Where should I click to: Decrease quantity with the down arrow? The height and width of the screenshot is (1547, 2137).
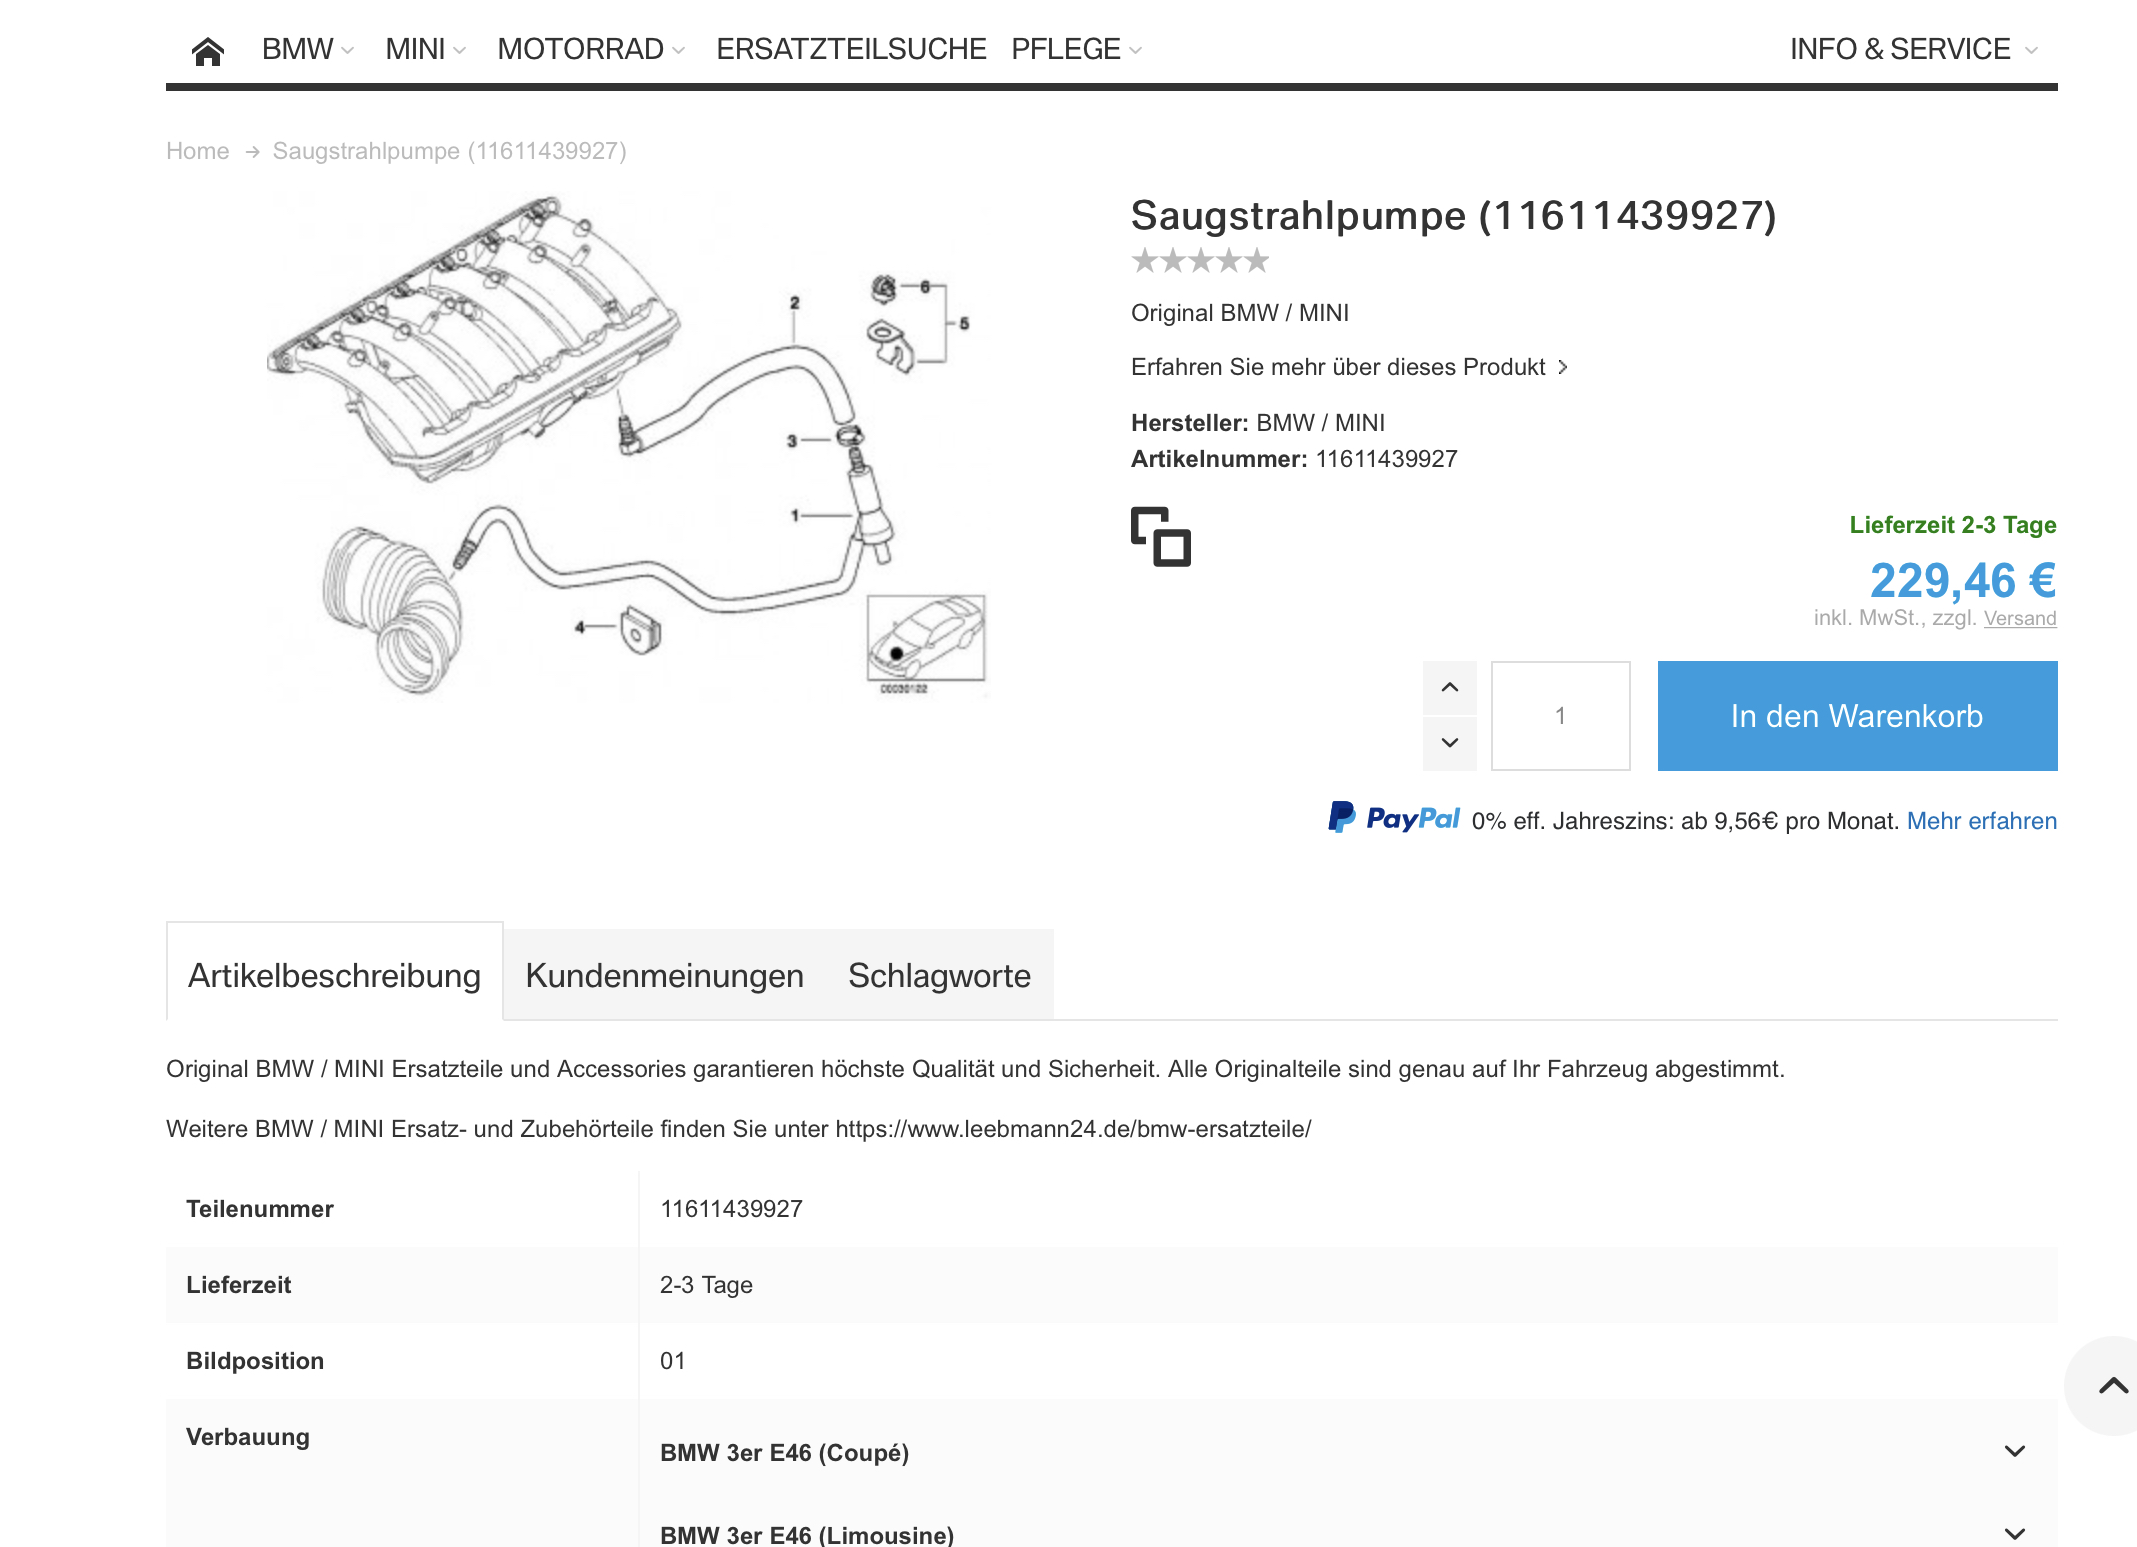click(x=1450, y=743)
